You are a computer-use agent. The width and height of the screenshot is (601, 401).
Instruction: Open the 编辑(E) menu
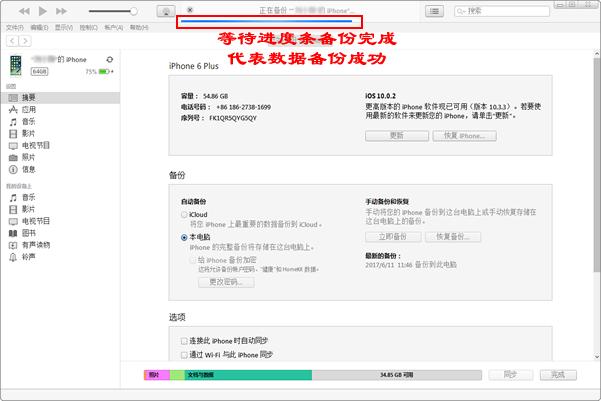pos(39,27)
